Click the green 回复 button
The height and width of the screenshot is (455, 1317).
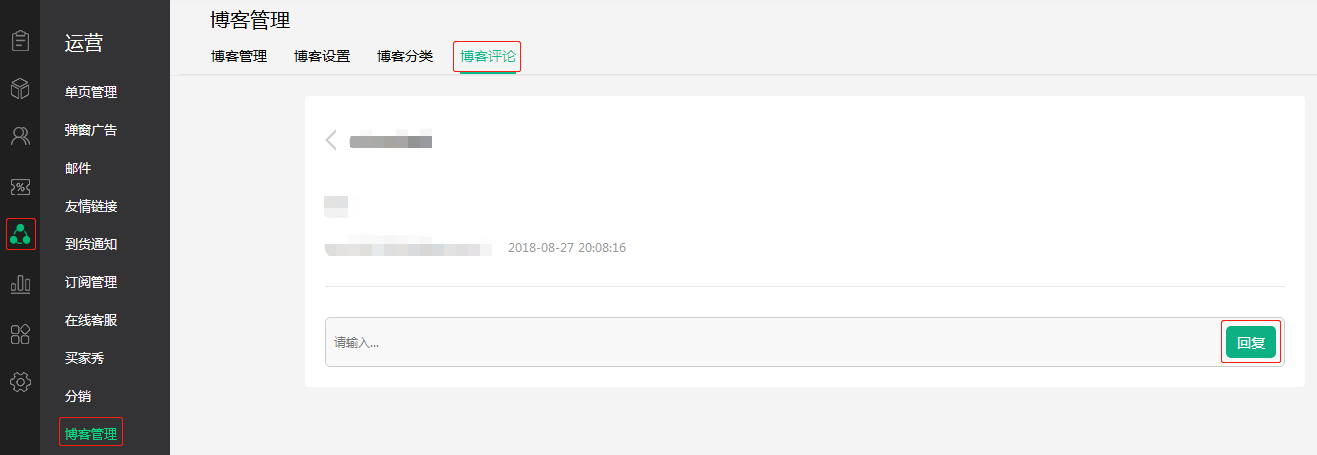(x=1251, y=342)
